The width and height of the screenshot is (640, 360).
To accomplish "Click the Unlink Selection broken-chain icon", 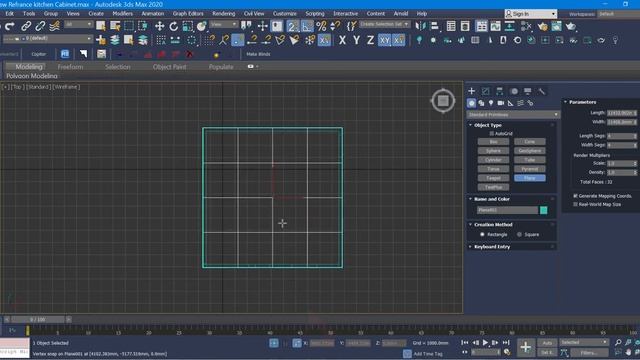I will point(40,27).
